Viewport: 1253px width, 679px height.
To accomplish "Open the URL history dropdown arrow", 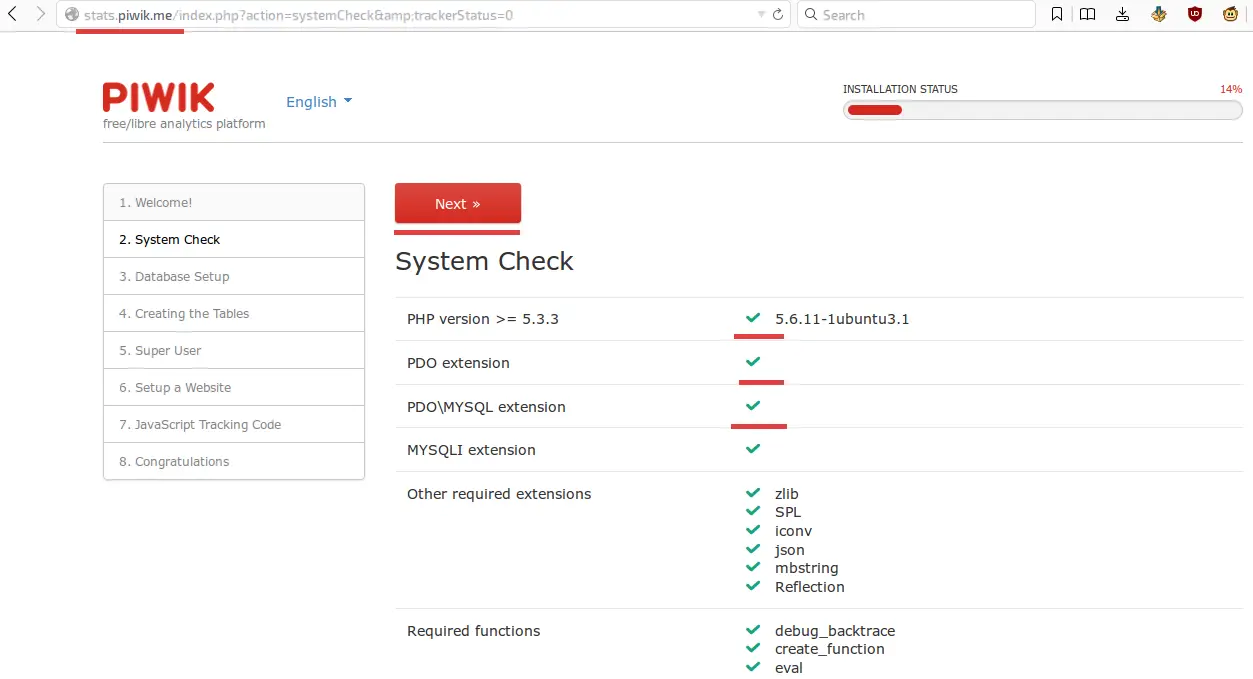I will click(x=762, y=15).
